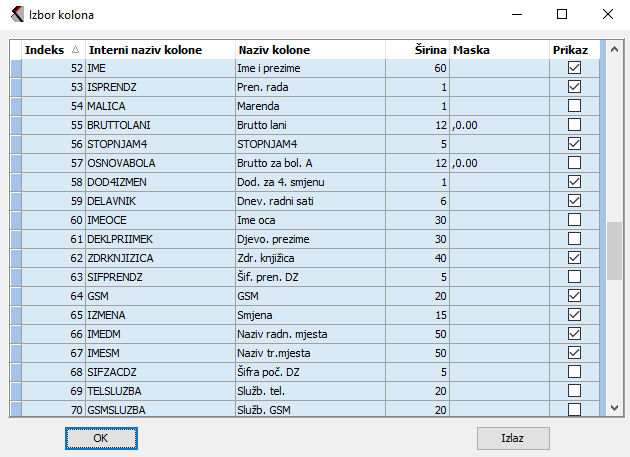Screen dimensions: 630x457
Task: Enable Prikaz checkbox for BRUTTOLANI row
Action: (574, 125)
